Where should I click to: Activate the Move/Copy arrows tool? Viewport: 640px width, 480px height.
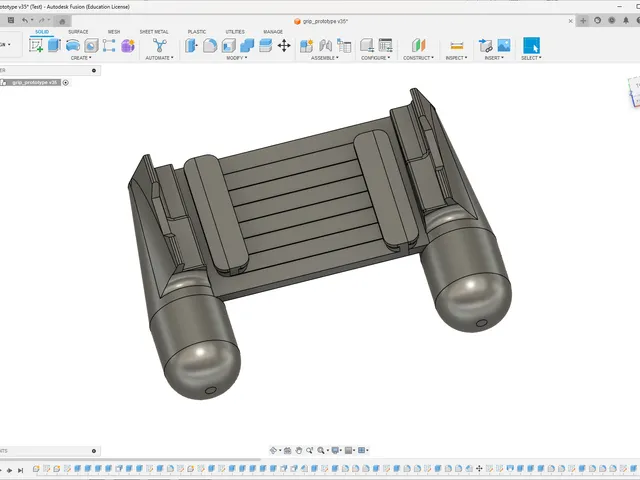point(284,45)
